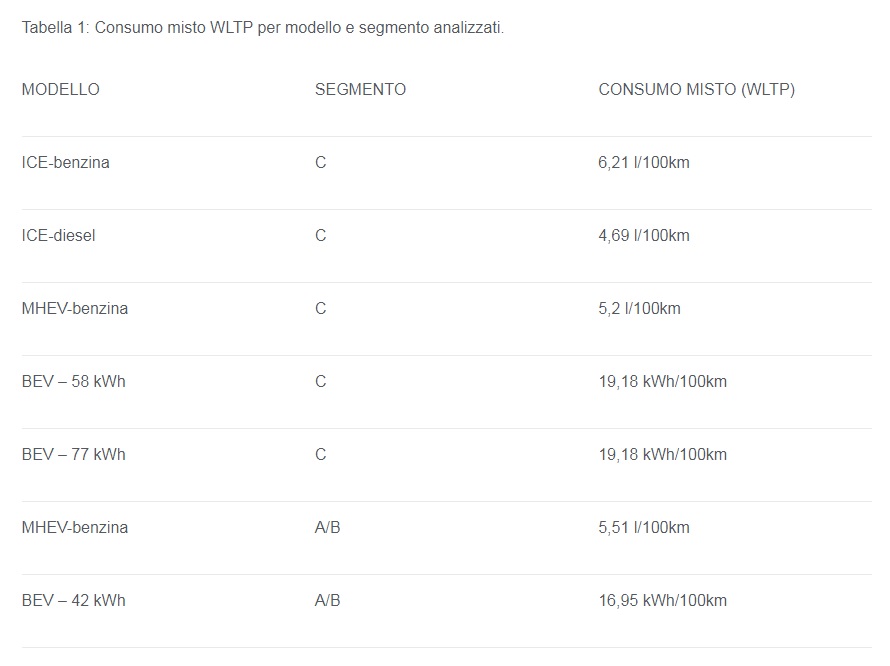This screenshot has width=890, height=666.
Task: Click the ICE-benzina model cell
Action: tap(66, 162)
